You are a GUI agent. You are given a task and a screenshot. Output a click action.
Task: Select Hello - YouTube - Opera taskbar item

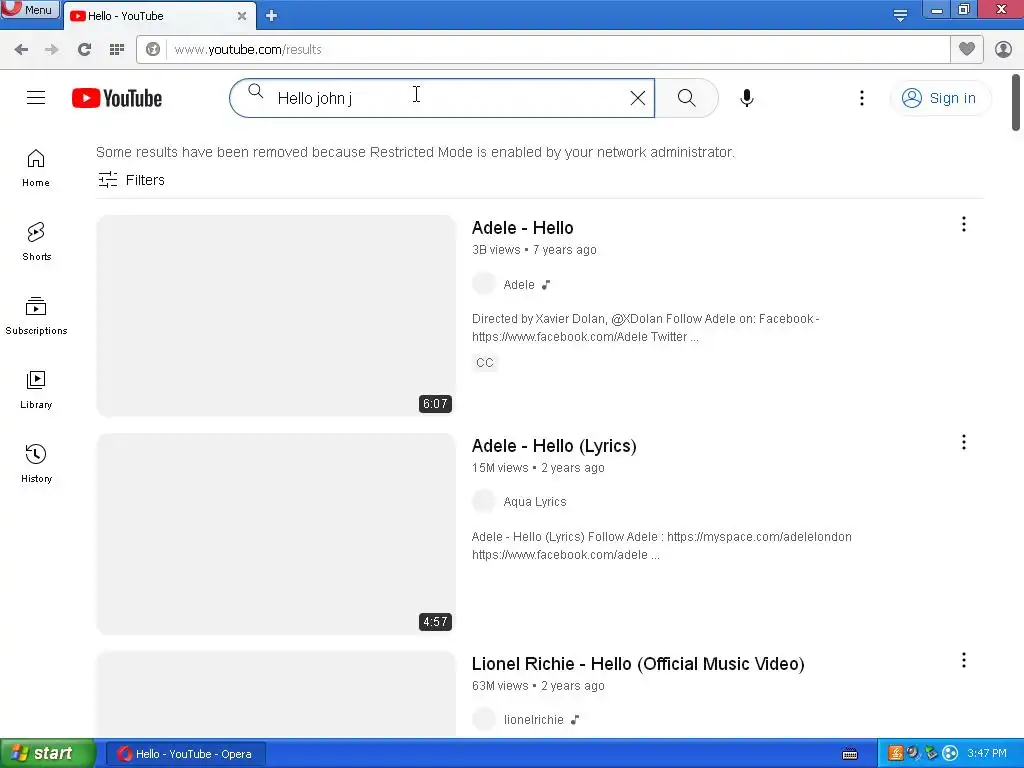click(185, 754)
